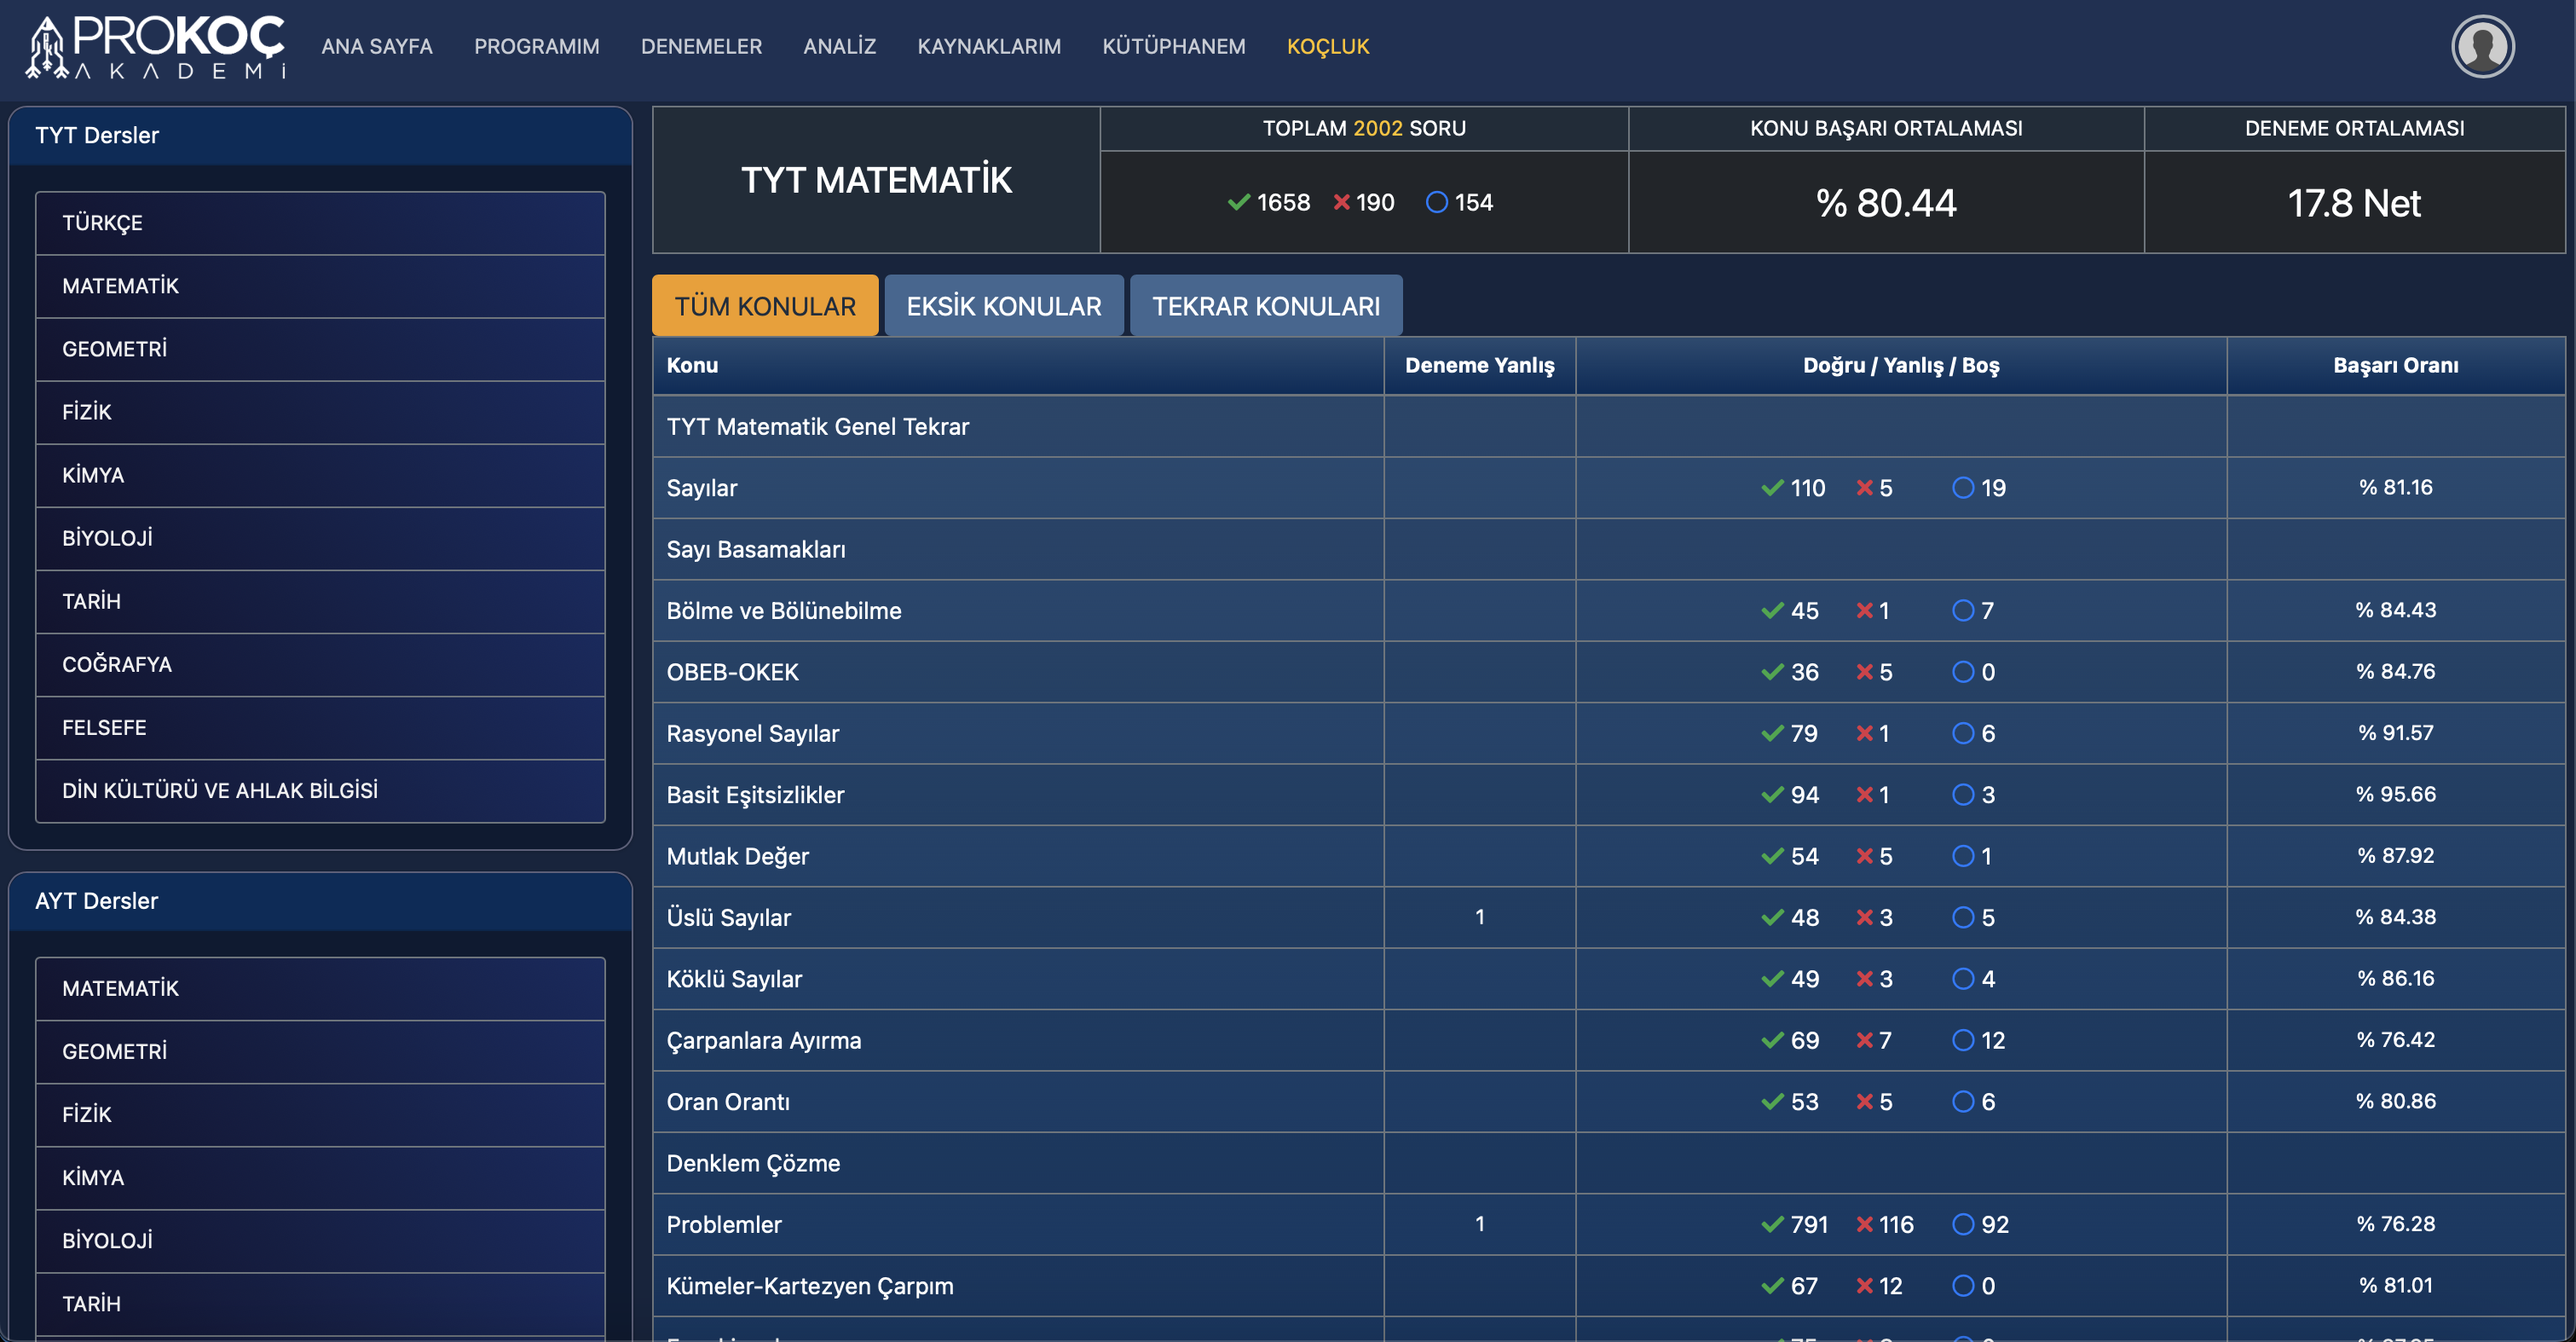This screenshot has width=2576, height=1342.
Task: Open the KOÇLUK navigation item
Action: click(1327, 46)
